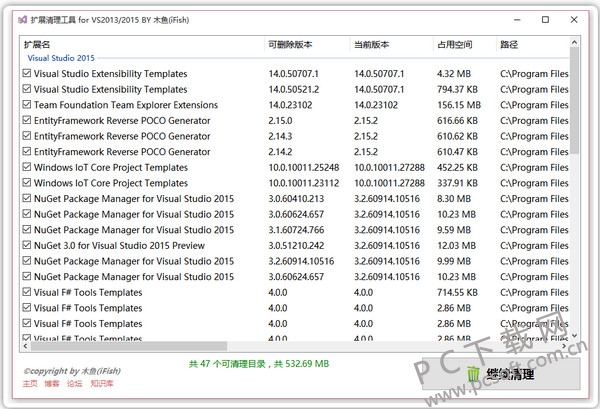
Task: Open the 论坛 link
Action: (x=75, y=383)
